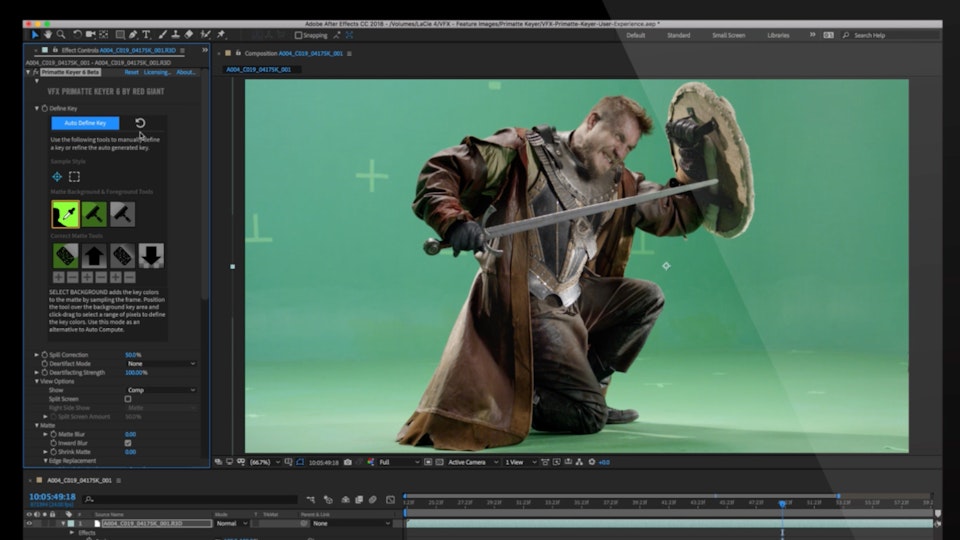Choose the rectangle sample style icon
960x540 pixels.
click(74, 176)
